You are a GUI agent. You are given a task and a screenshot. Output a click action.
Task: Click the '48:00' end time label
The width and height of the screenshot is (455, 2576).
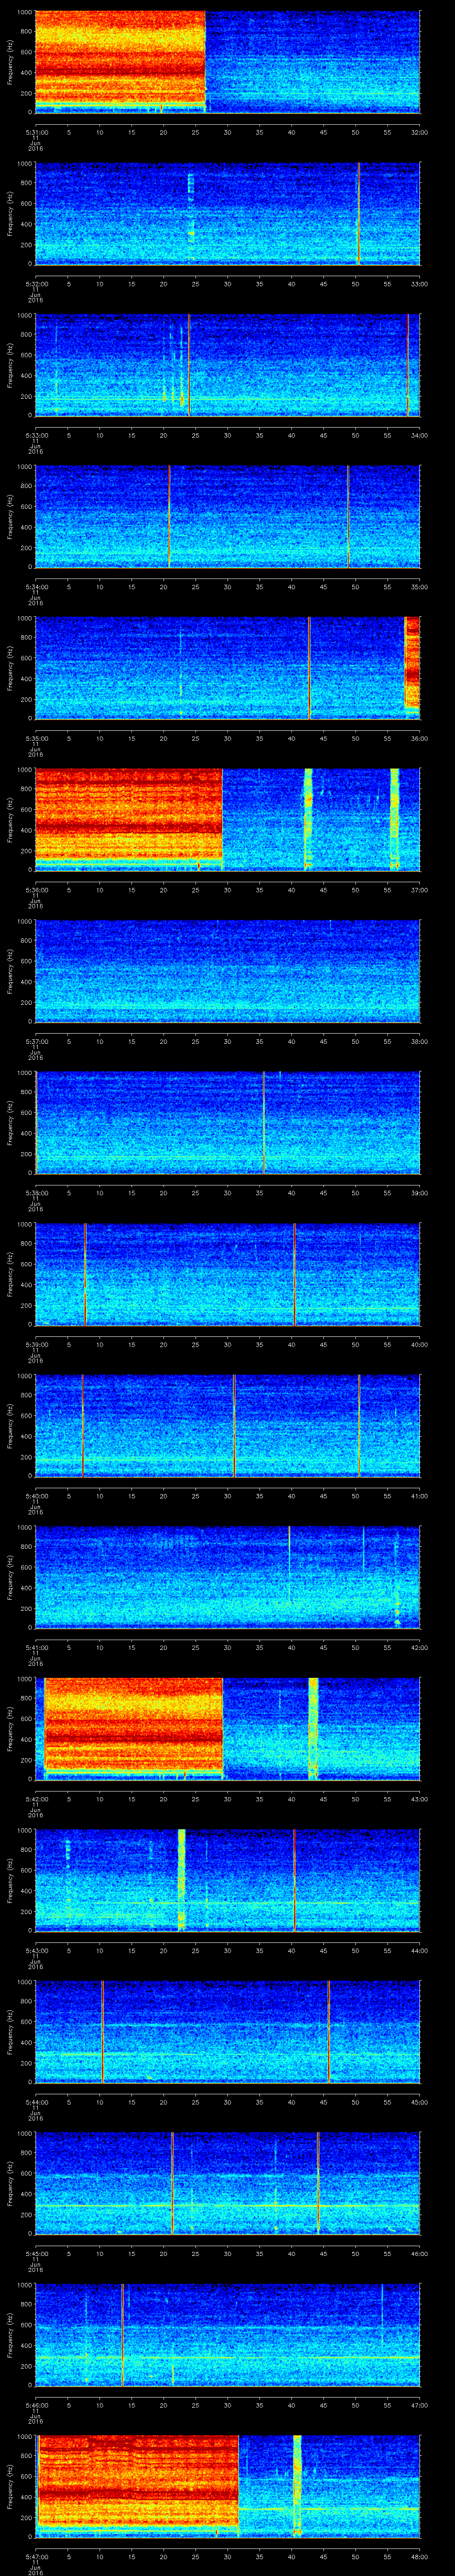[419, 2556]
